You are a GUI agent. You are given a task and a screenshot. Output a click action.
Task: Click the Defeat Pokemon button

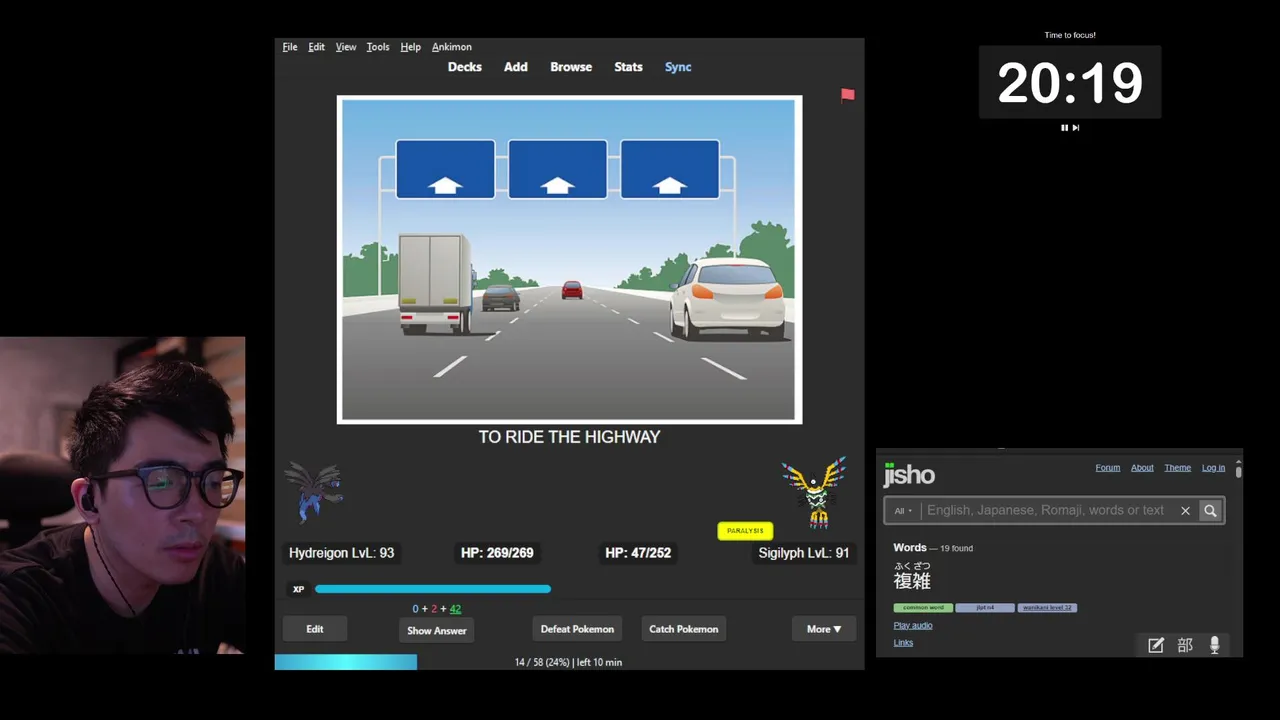pos(577,629)
